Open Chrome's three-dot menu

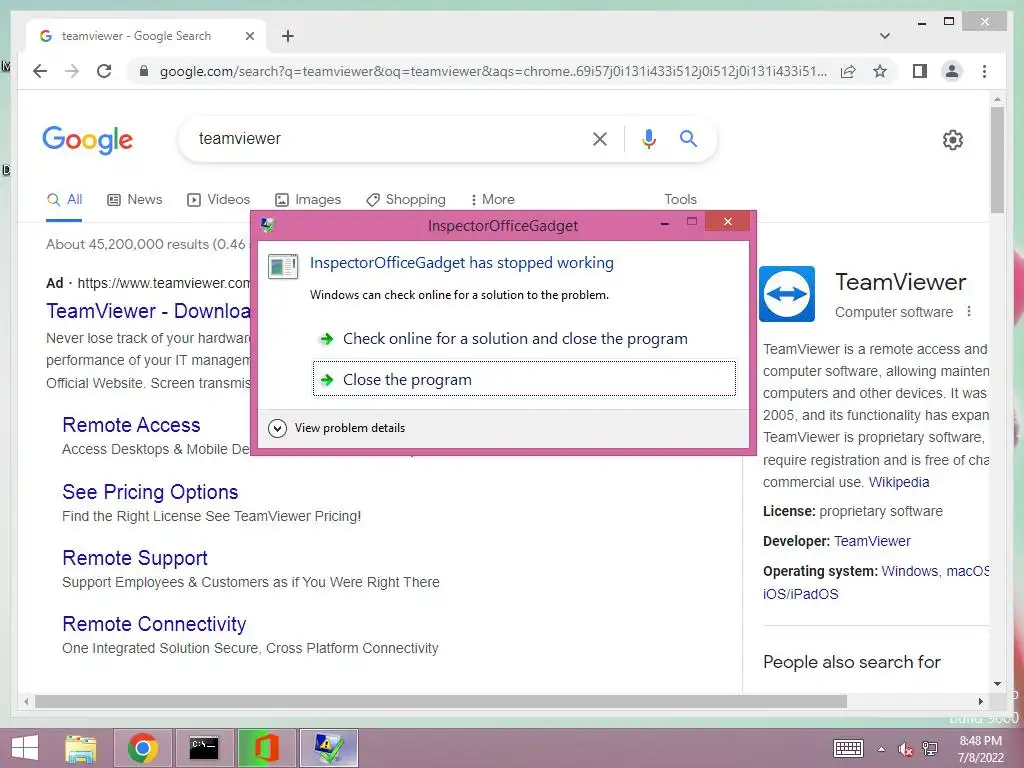[x=984, y=71]
